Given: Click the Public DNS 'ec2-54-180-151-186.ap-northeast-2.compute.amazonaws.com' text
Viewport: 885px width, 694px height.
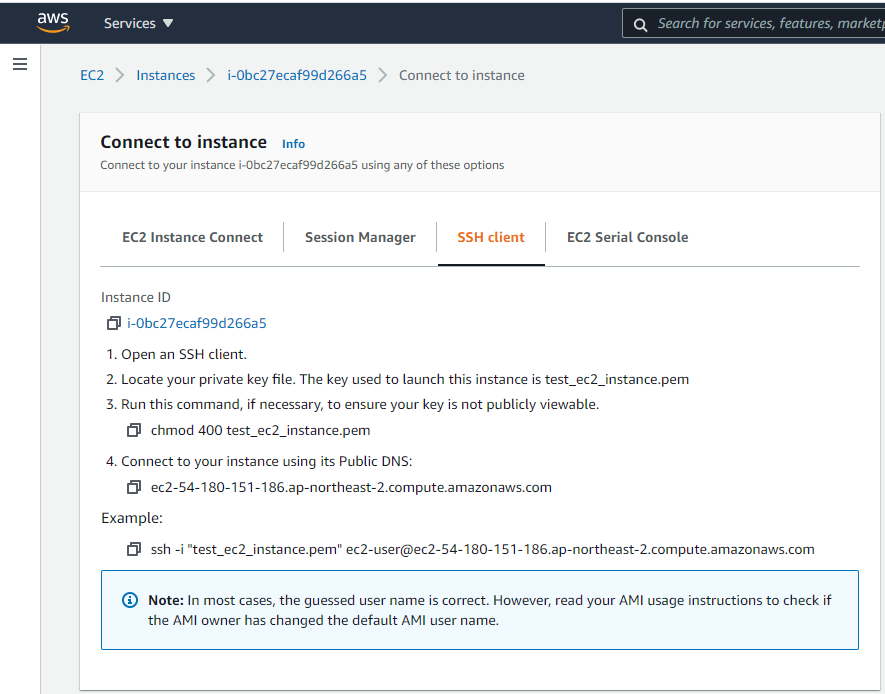Looking at the screenshot, I should pos(351,487).
